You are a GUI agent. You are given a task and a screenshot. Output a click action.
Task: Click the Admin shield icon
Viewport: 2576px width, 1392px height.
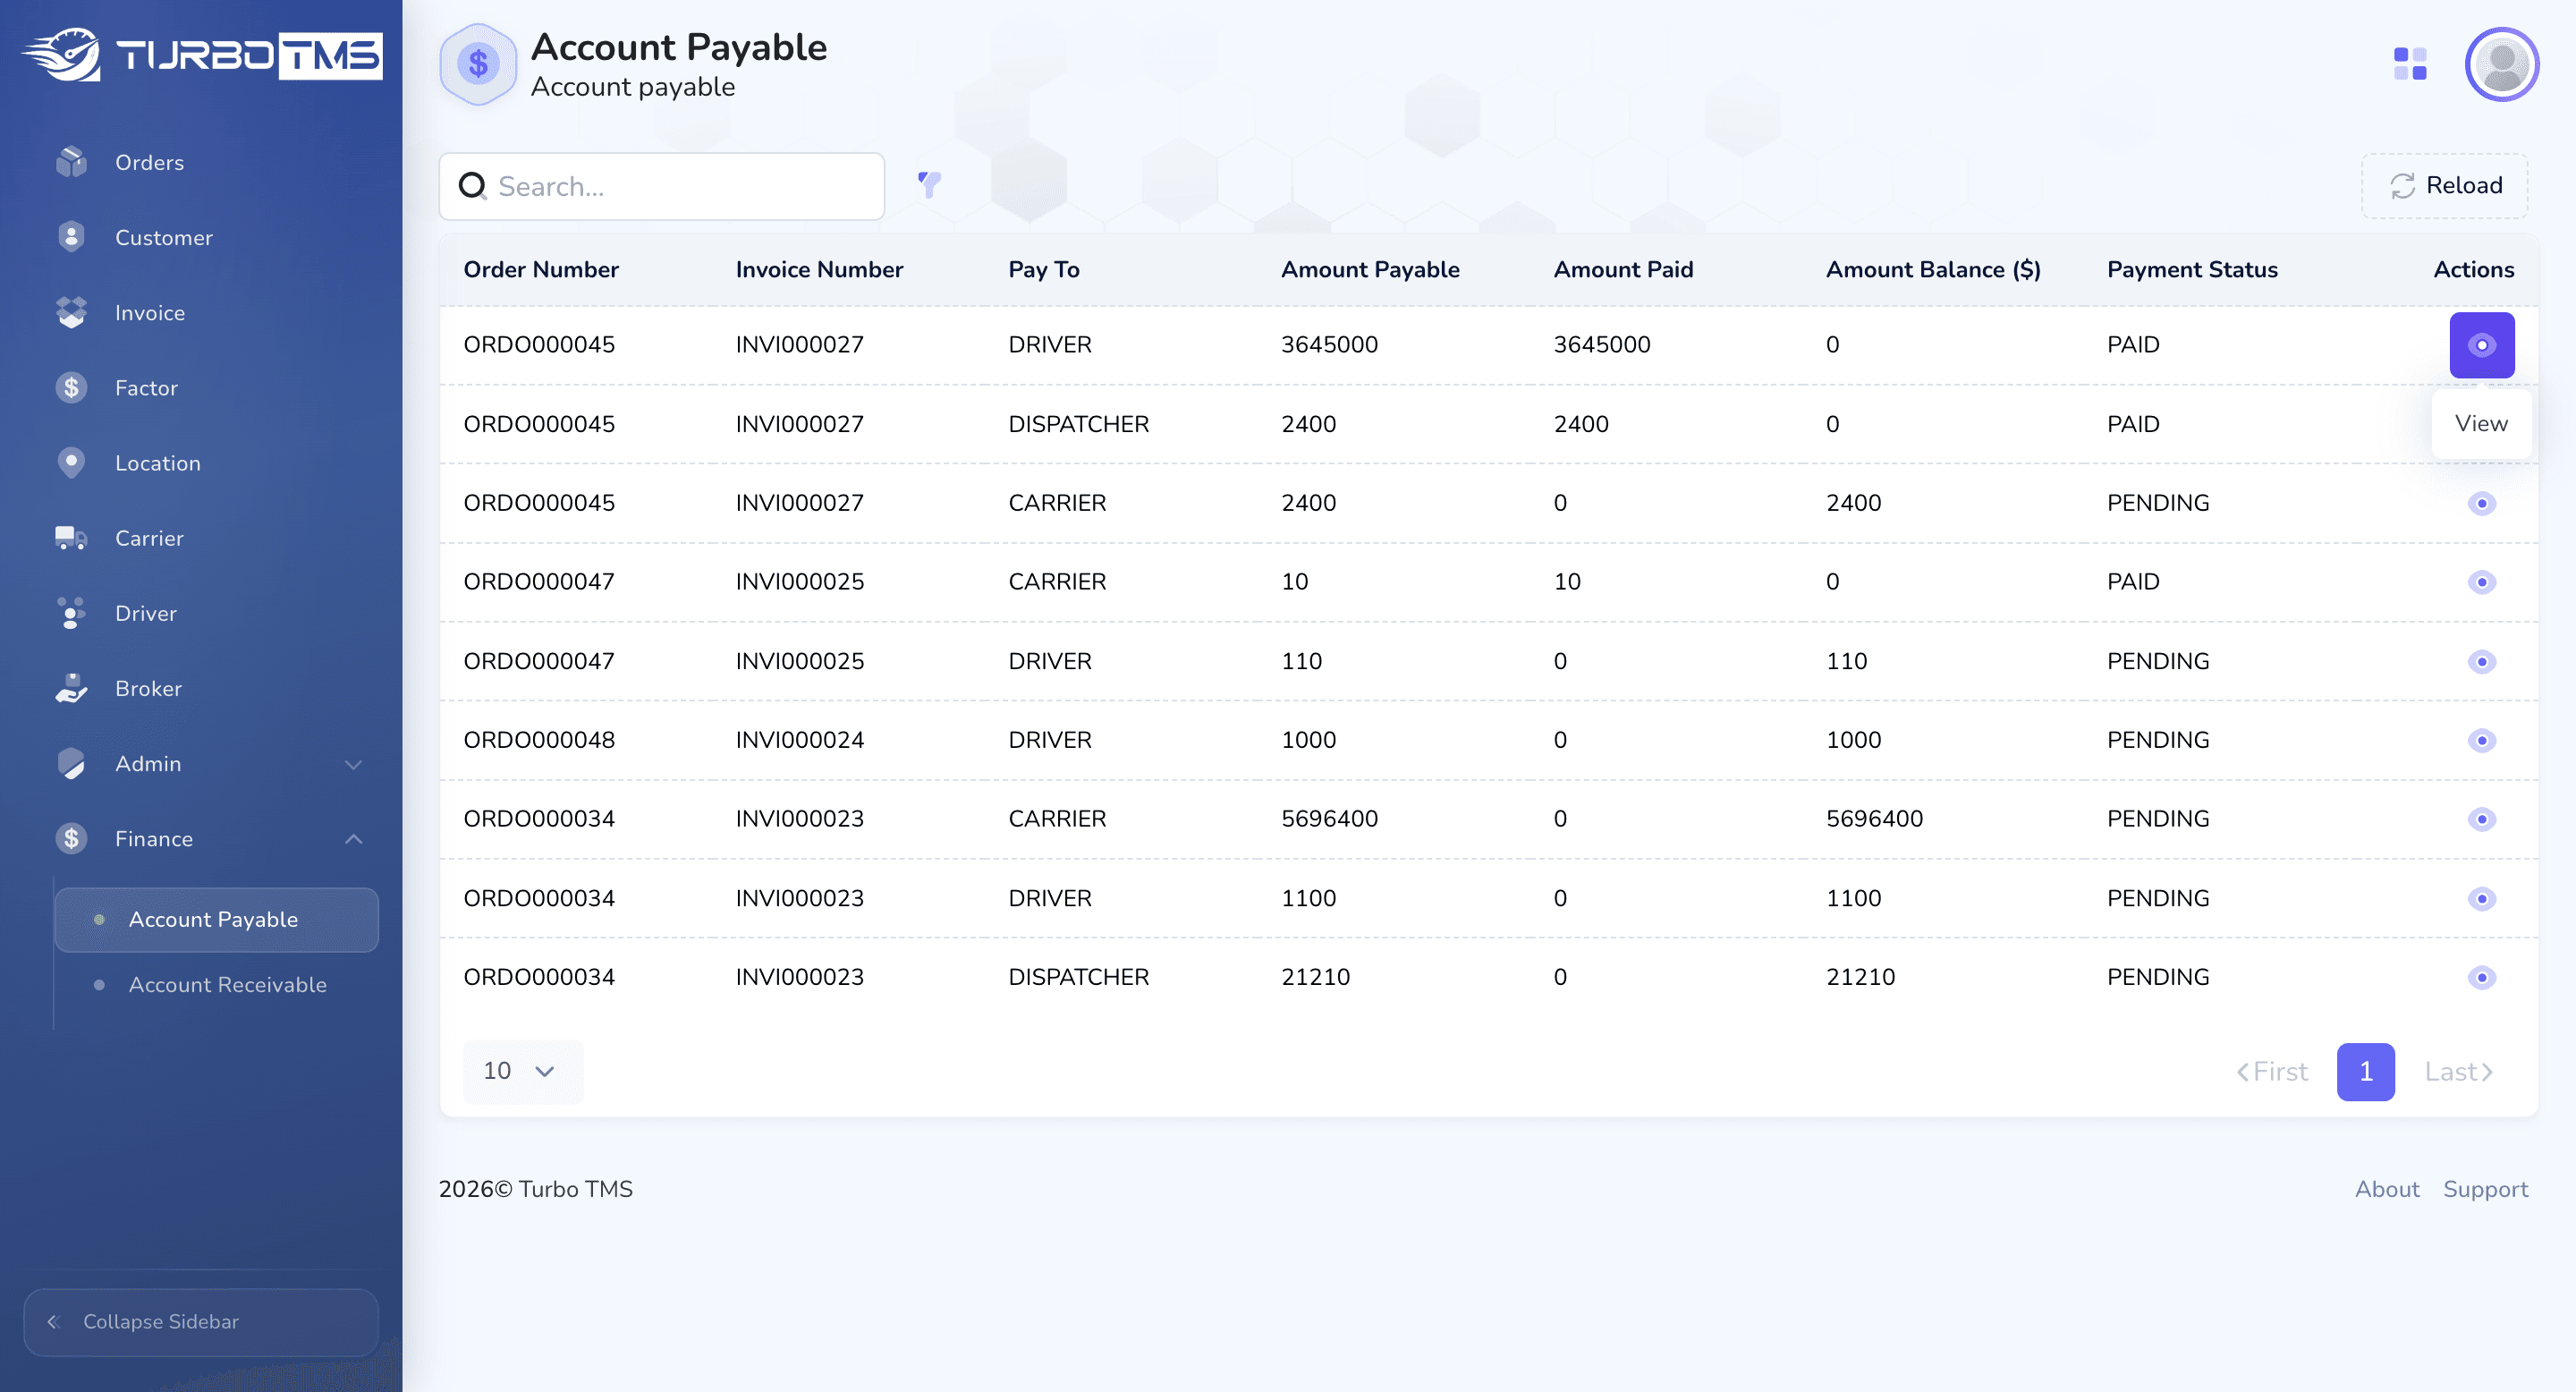click(x=71, y=764)
